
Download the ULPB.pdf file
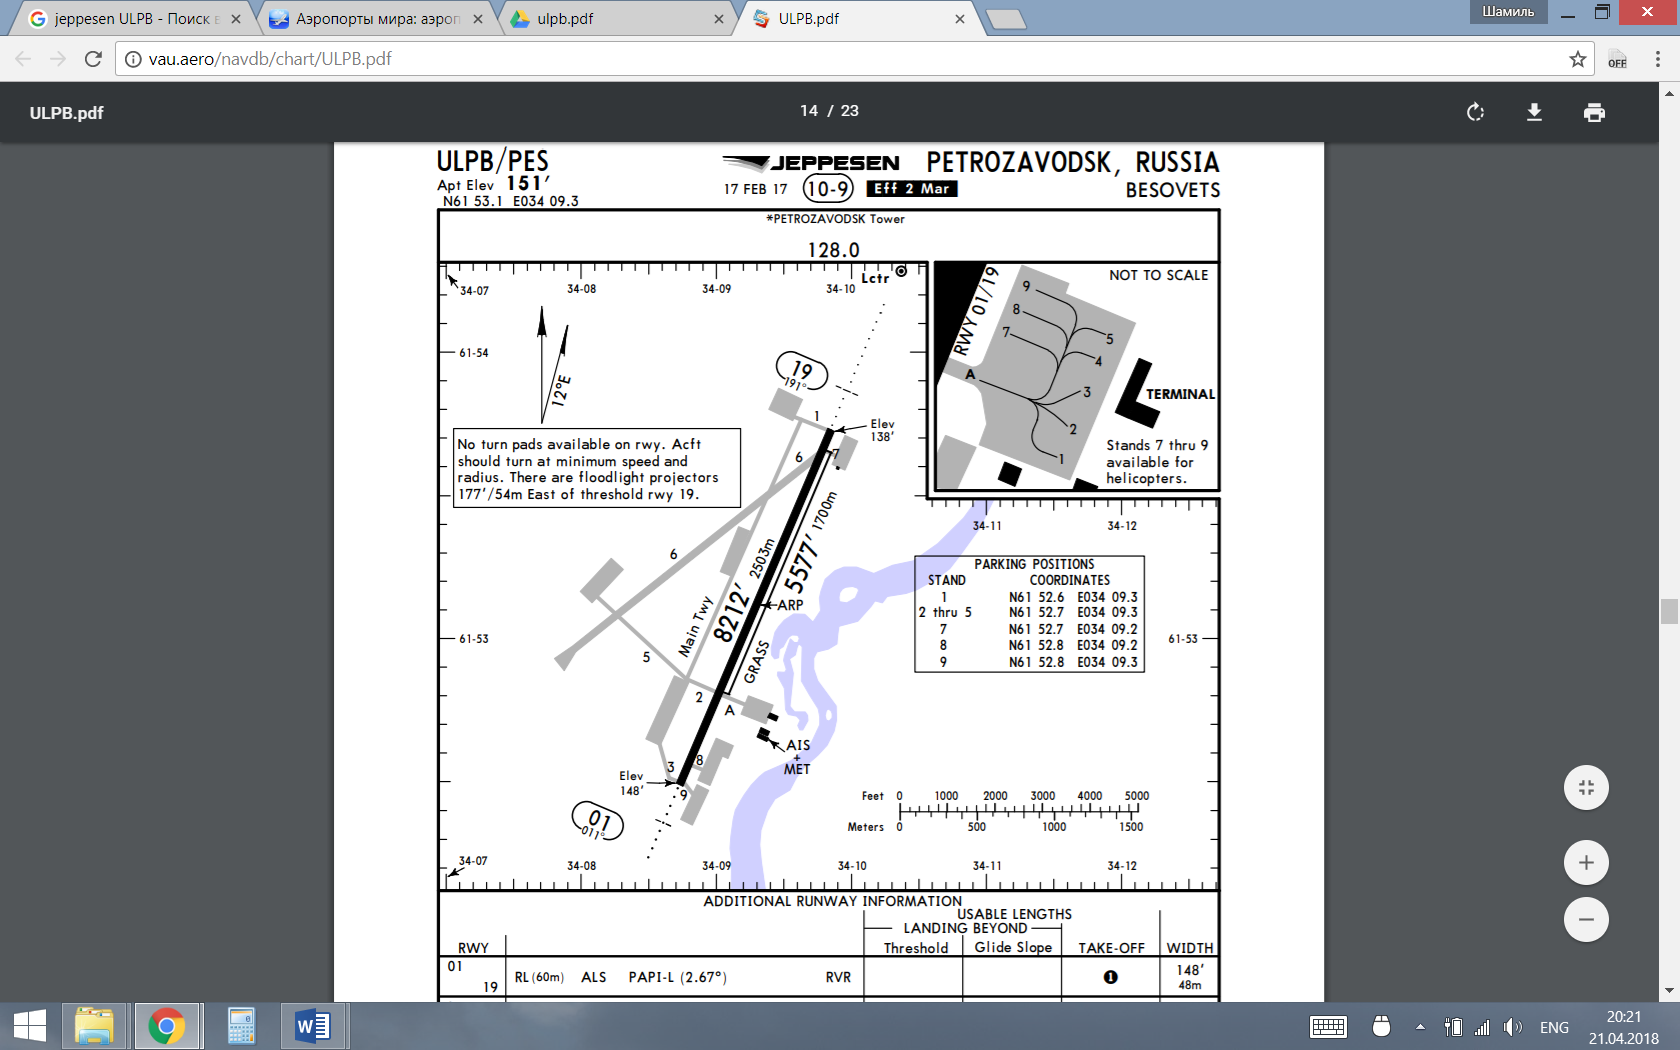(x=1534, y=112)
